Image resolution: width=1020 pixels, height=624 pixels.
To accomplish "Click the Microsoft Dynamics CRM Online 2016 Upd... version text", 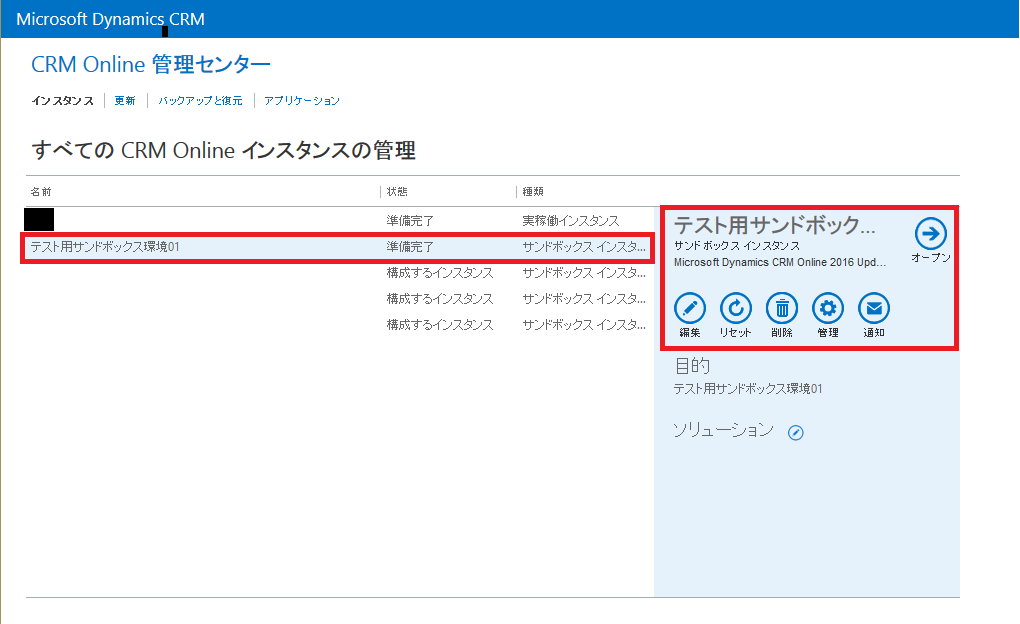I will pyautogui.click(x=780, y=262).
